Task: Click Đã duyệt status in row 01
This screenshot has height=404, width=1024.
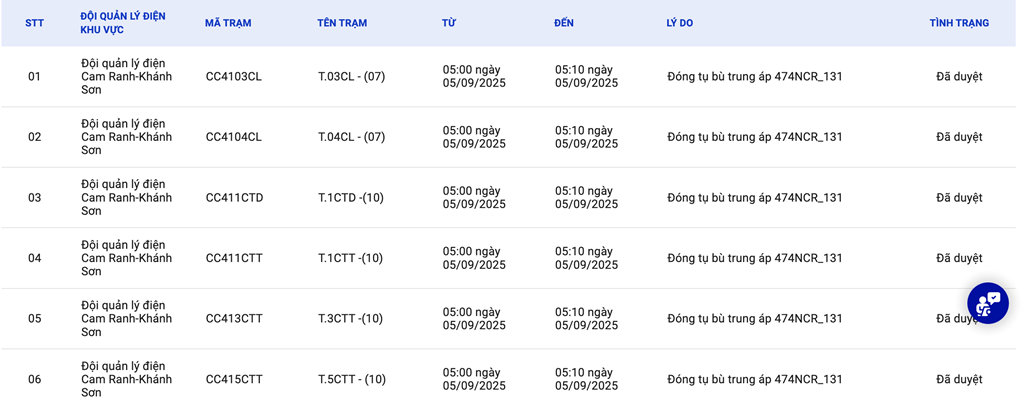Action: pos(959,76)
